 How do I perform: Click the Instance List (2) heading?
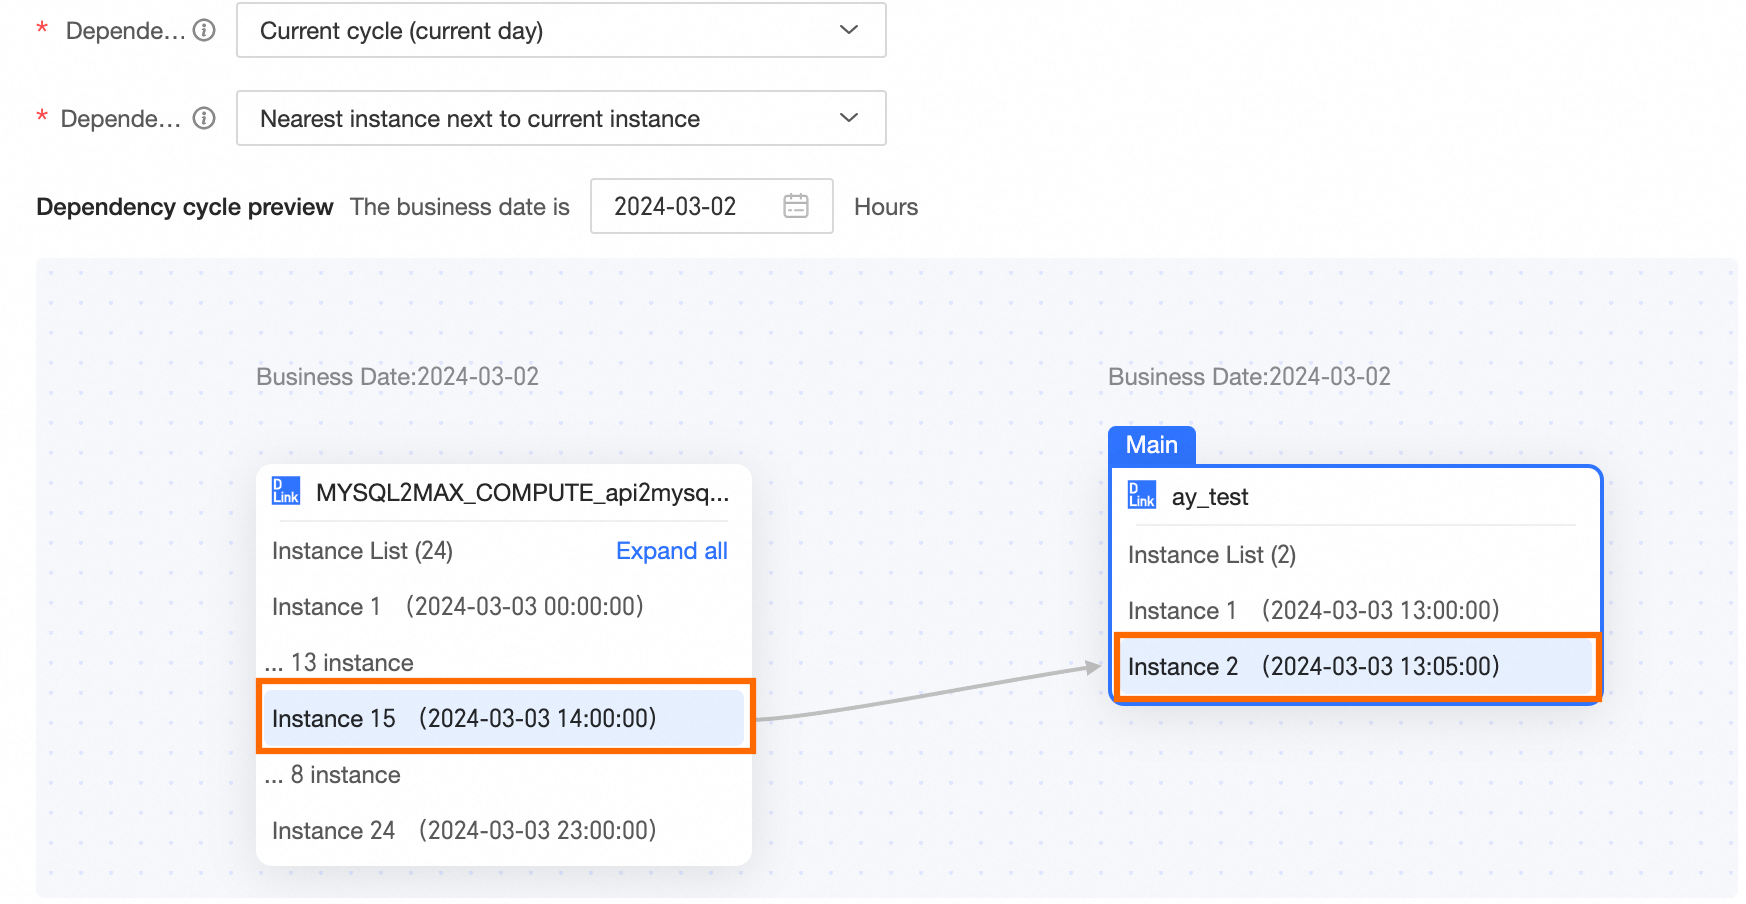1212,555
